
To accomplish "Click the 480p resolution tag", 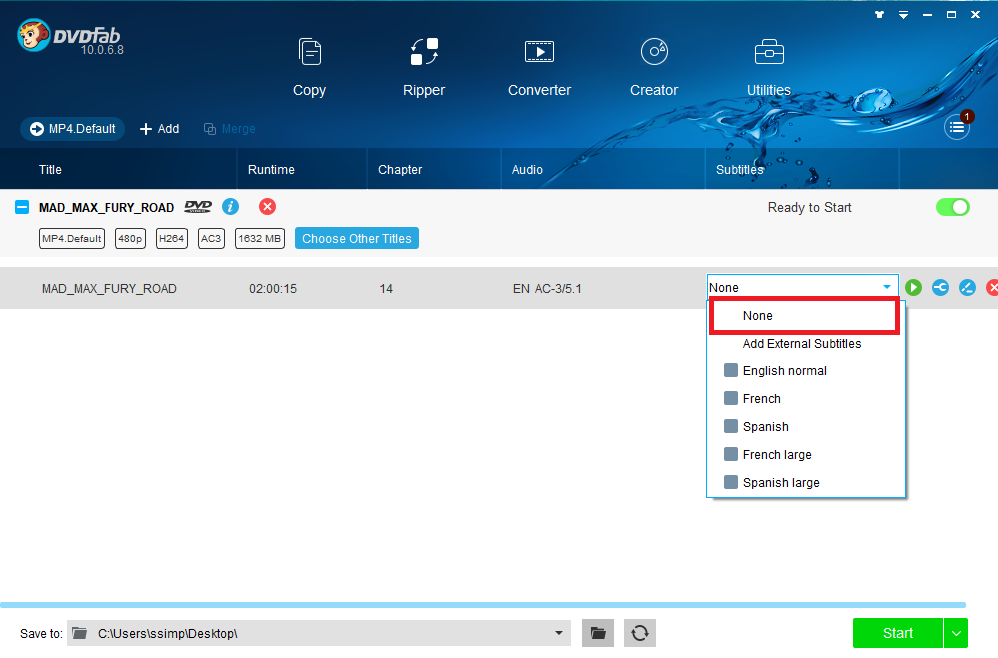I will [130, 239].
